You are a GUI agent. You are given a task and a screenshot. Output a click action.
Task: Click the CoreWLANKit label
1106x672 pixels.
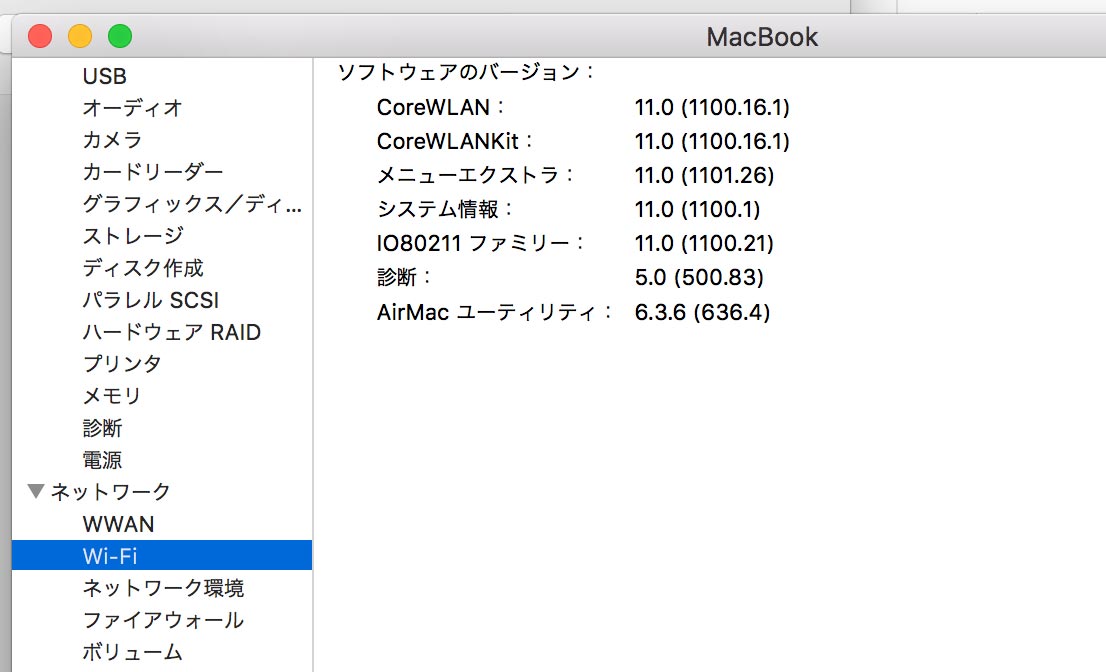(455, 141)
